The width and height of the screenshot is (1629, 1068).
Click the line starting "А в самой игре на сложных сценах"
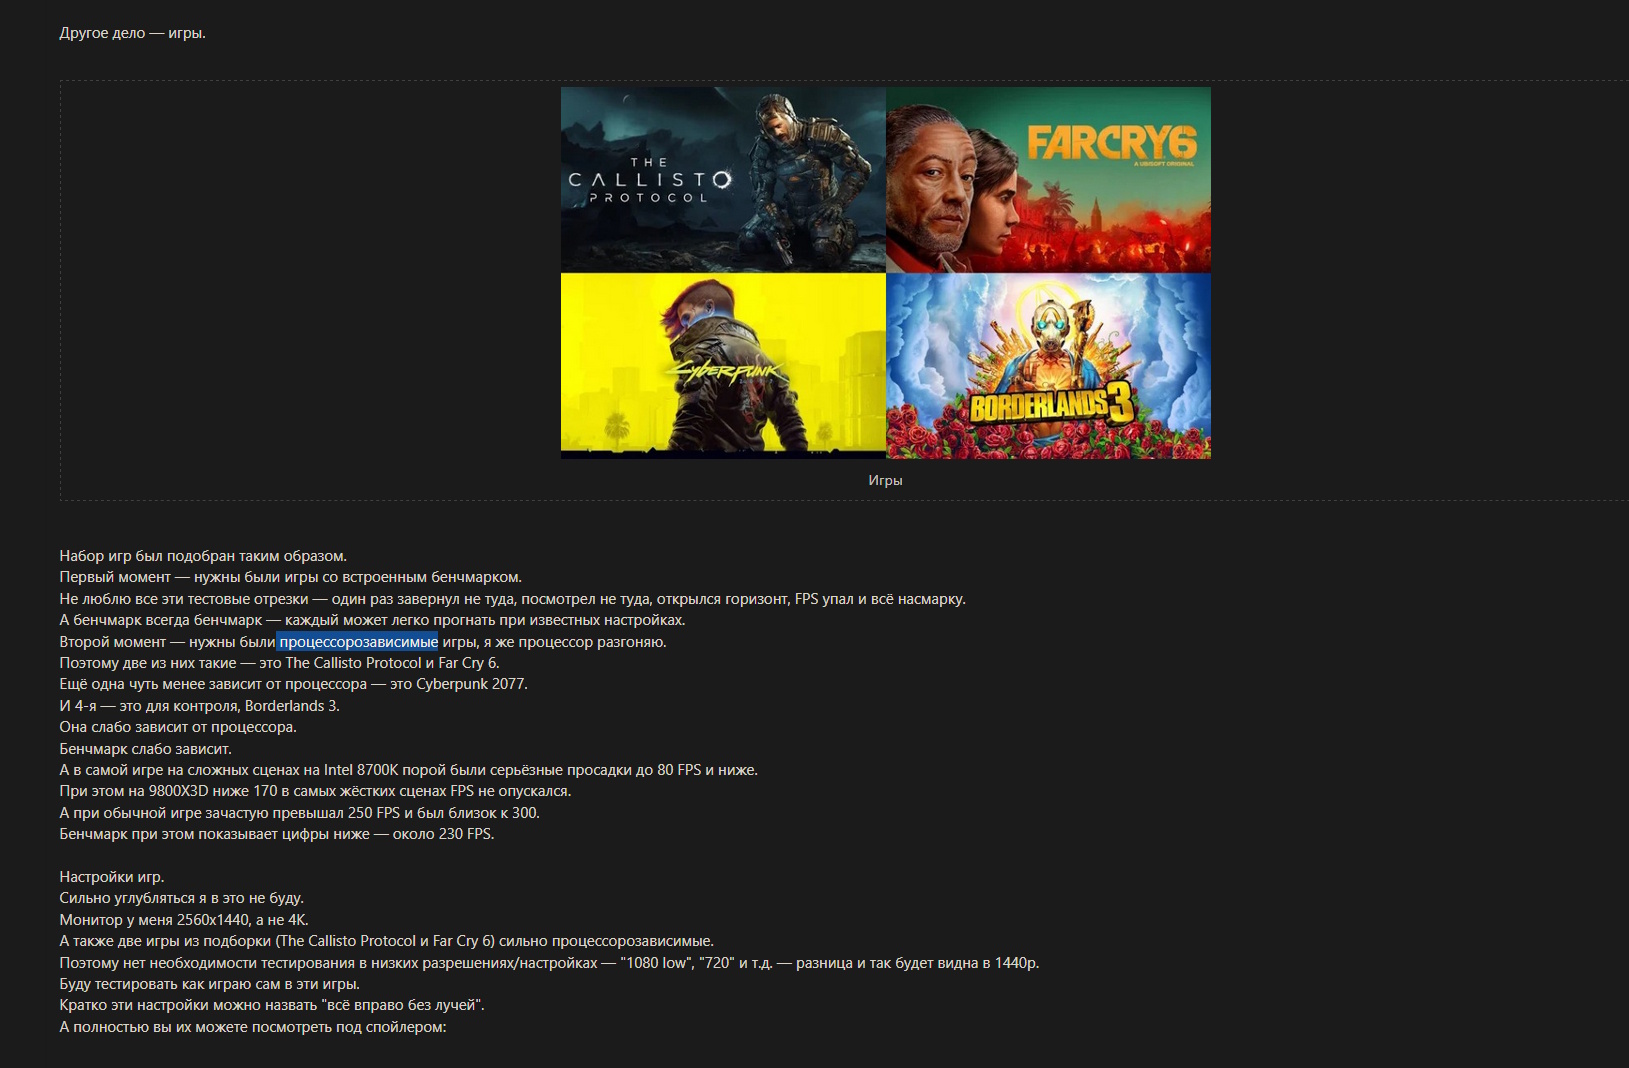click(x=408, y=770)
